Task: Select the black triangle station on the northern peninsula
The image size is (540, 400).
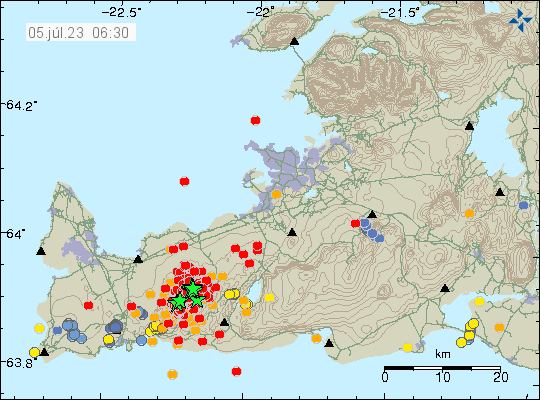Action: (x=294, y=41)
